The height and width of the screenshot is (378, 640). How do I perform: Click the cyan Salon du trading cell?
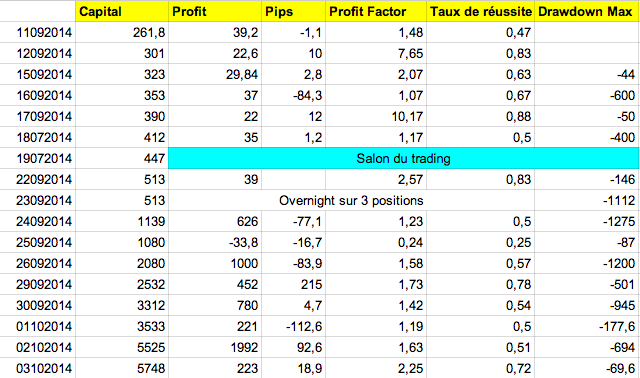coord(404,158)
